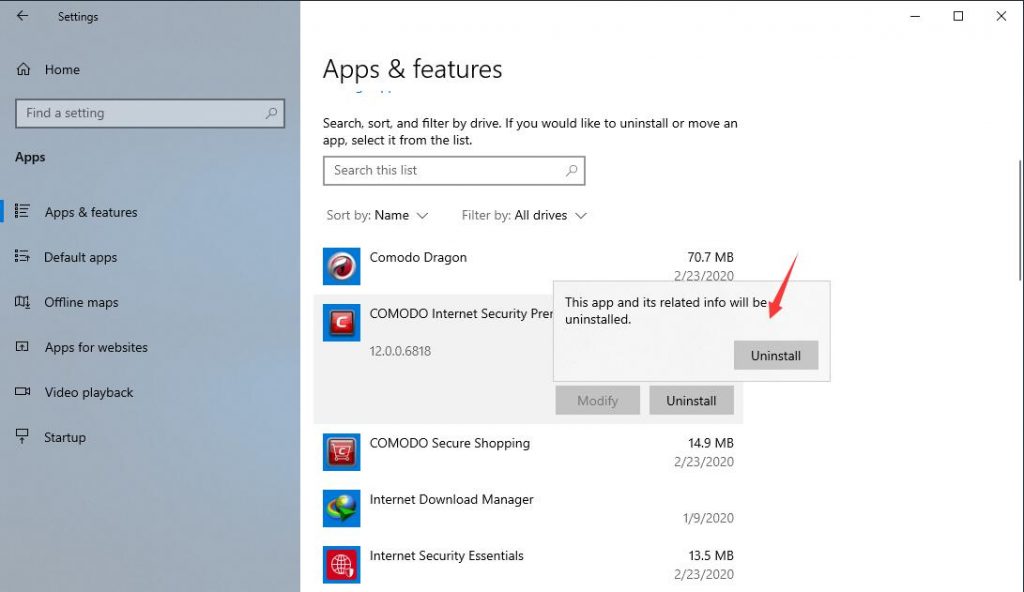Open Default apps in the sidebar
Viewport: 1024px width, 592px height.
coord(80,257)
